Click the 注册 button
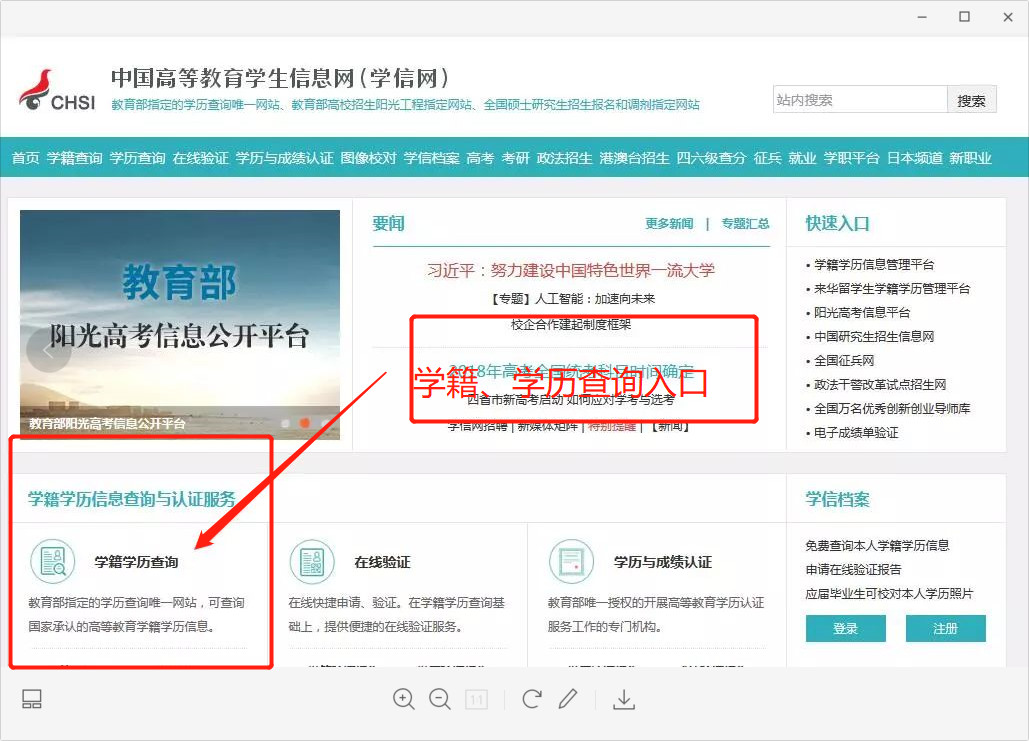Screen dimensions: 1029x741 pyautogui.click(x=945, y=628)
